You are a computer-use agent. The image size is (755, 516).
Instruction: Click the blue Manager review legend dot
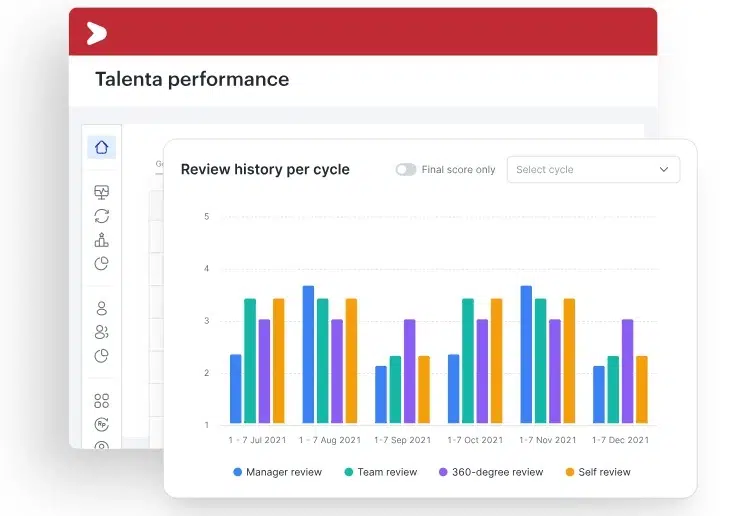tap(237, 472)
